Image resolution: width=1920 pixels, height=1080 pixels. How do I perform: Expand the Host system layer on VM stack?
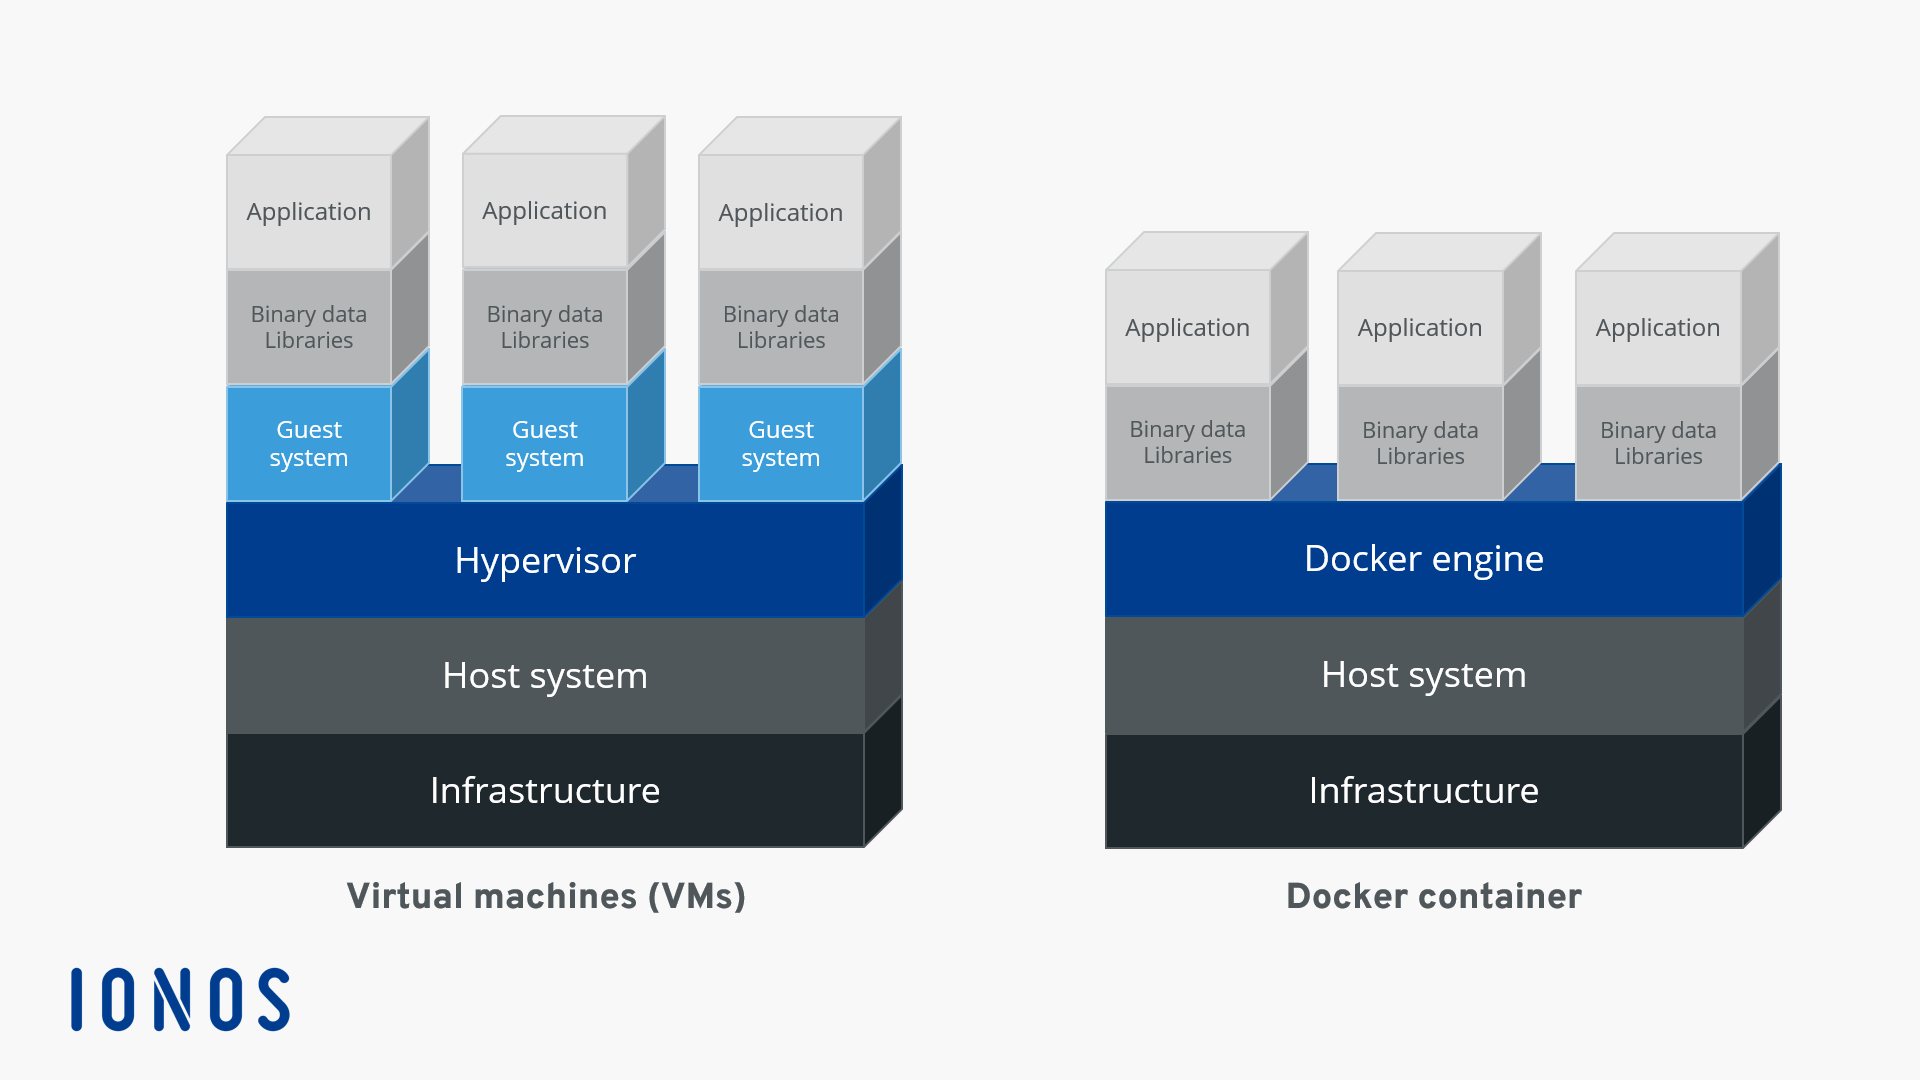[x=545, y=675]
